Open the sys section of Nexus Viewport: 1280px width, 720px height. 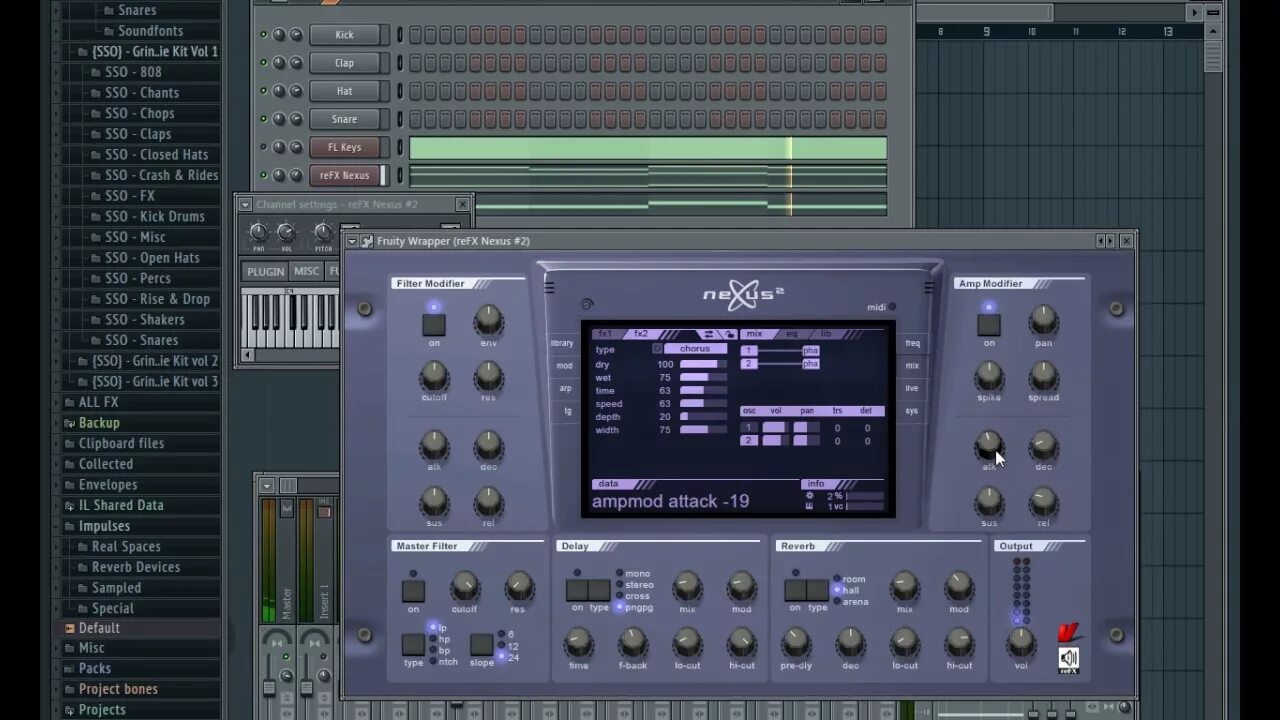(x=912, y=410)
